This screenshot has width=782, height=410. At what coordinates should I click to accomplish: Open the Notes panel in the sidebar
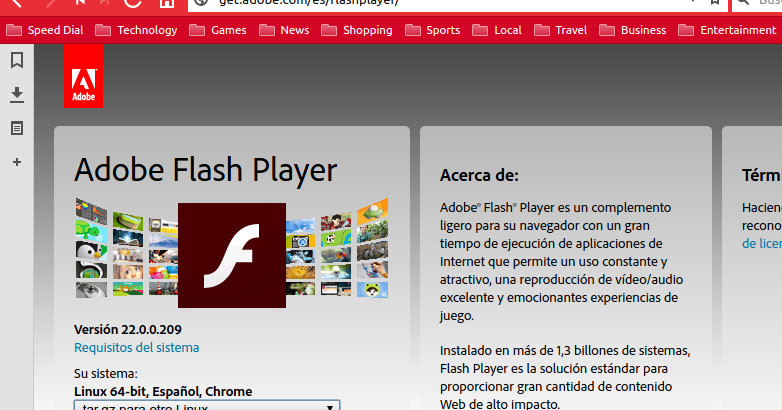pyautogui.click(x=17, y=128)
